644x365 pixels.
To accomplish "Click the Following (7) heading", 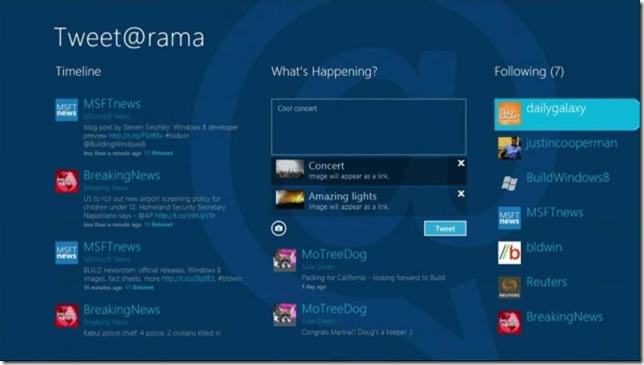I will (x=529, y=71).
